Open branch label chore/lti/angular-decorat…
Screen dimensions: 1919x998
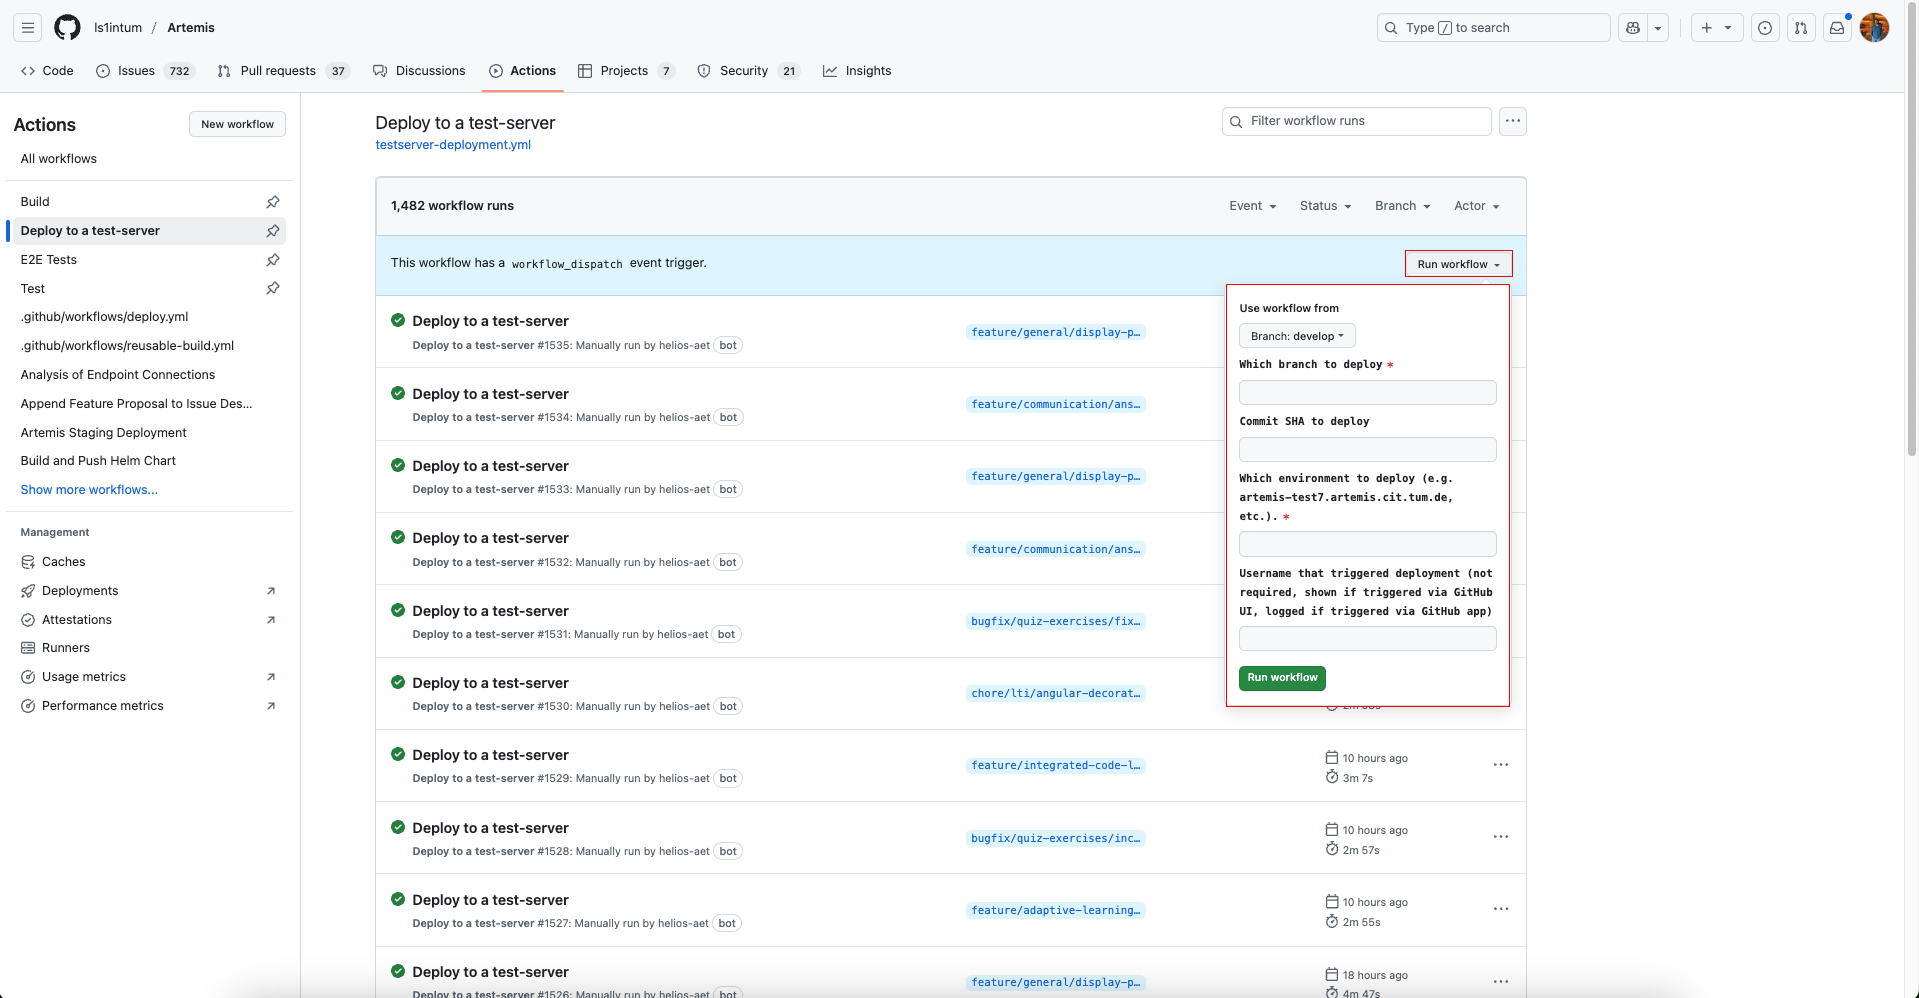click(1055, 693)
